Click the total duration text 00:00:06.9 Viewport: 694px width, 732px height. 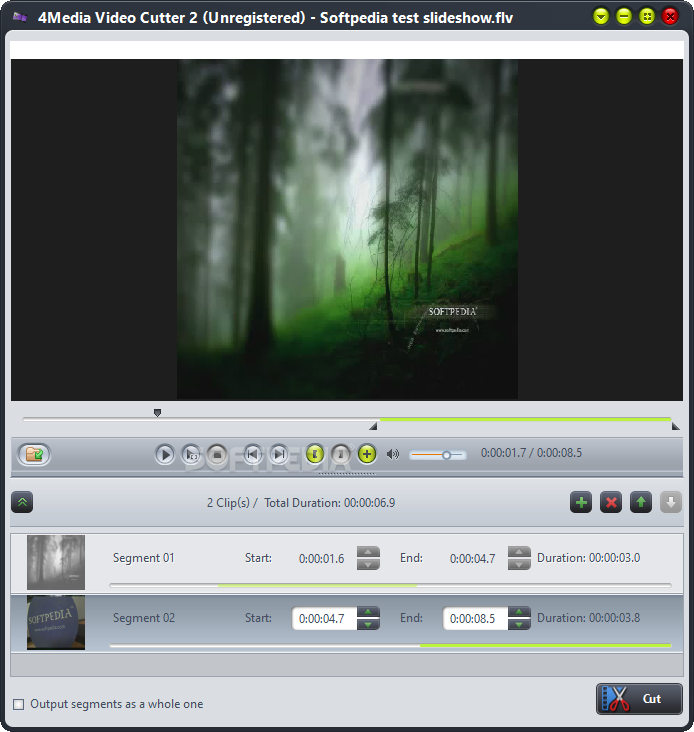point(369,503)
